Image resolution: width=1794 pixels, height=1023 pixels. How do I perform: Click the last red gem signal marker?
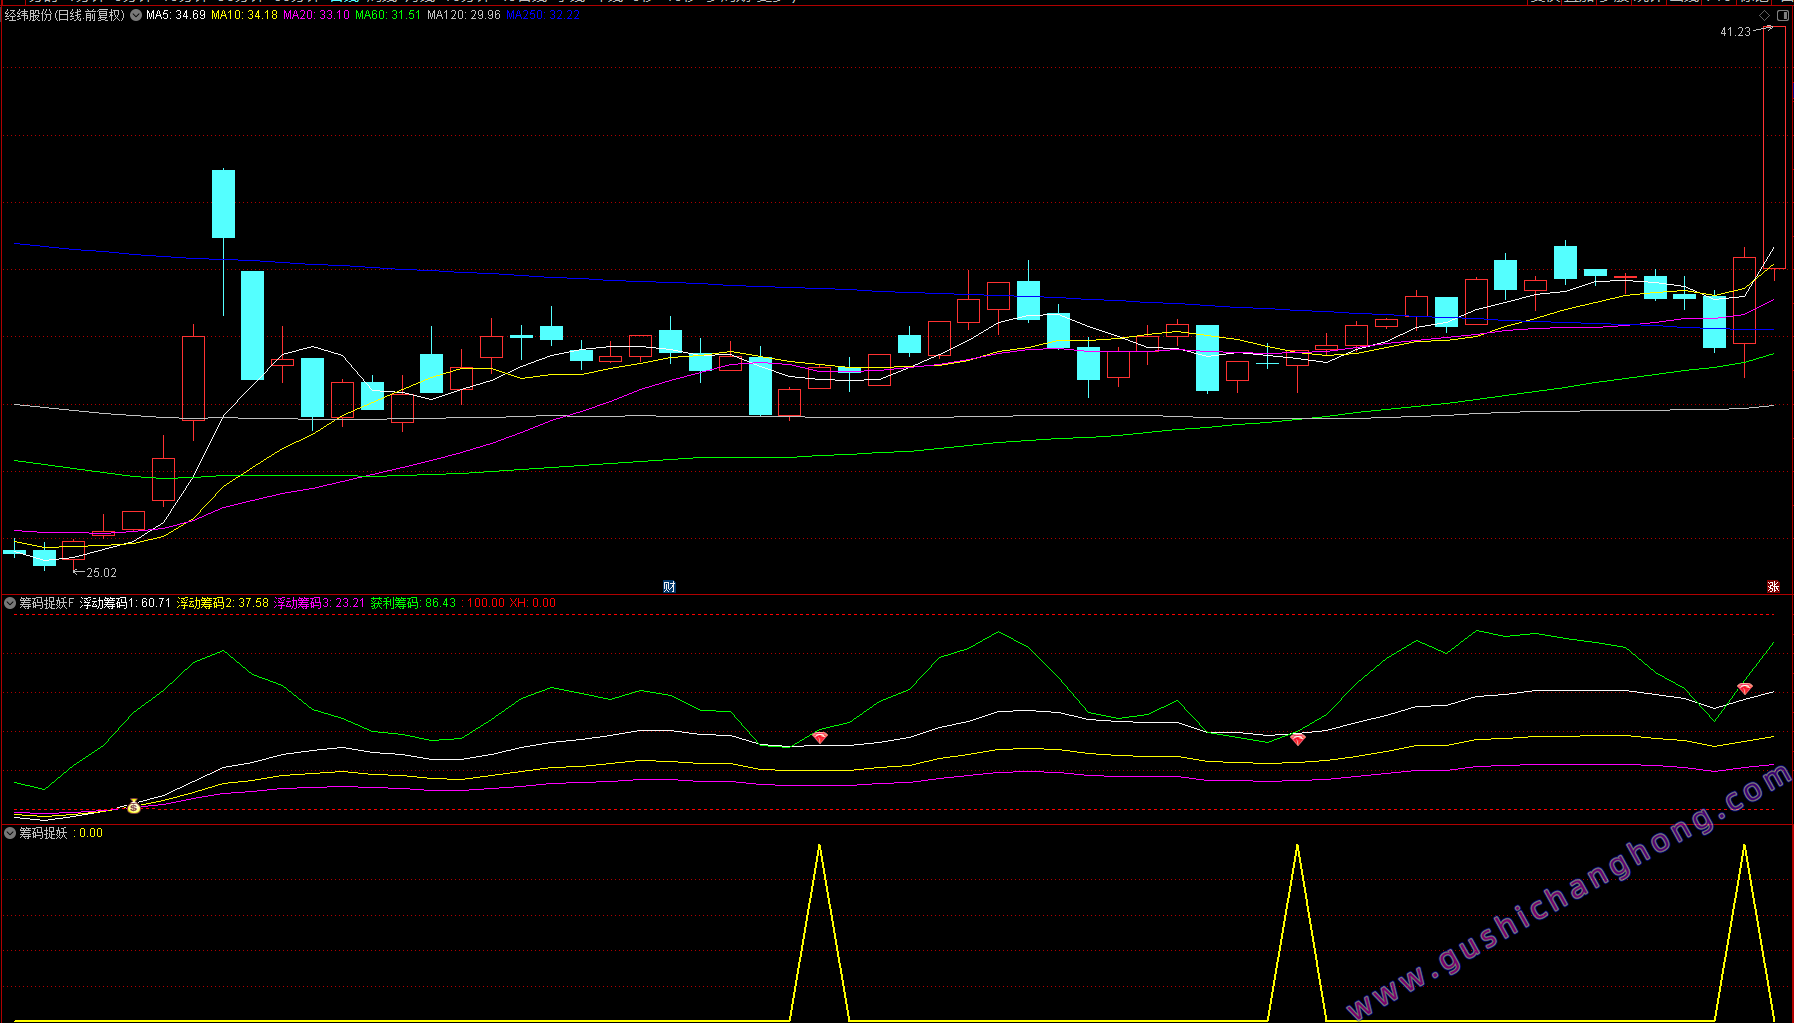[x=1745, y=688]
